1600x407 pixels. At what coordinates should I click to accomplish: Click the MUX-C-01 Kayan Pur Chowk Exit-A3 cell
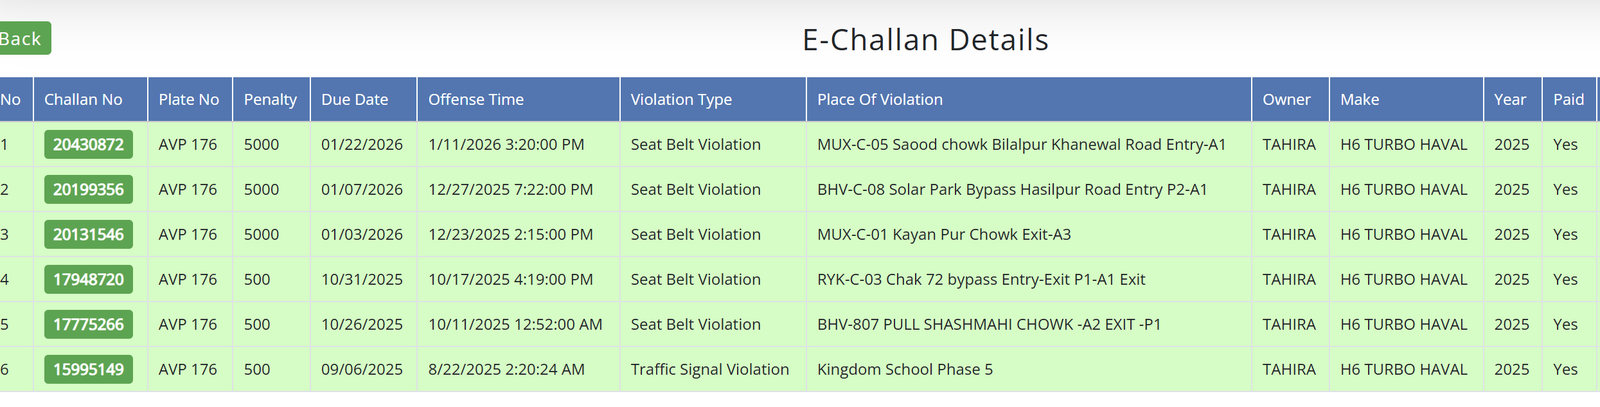tap(944, 234)
